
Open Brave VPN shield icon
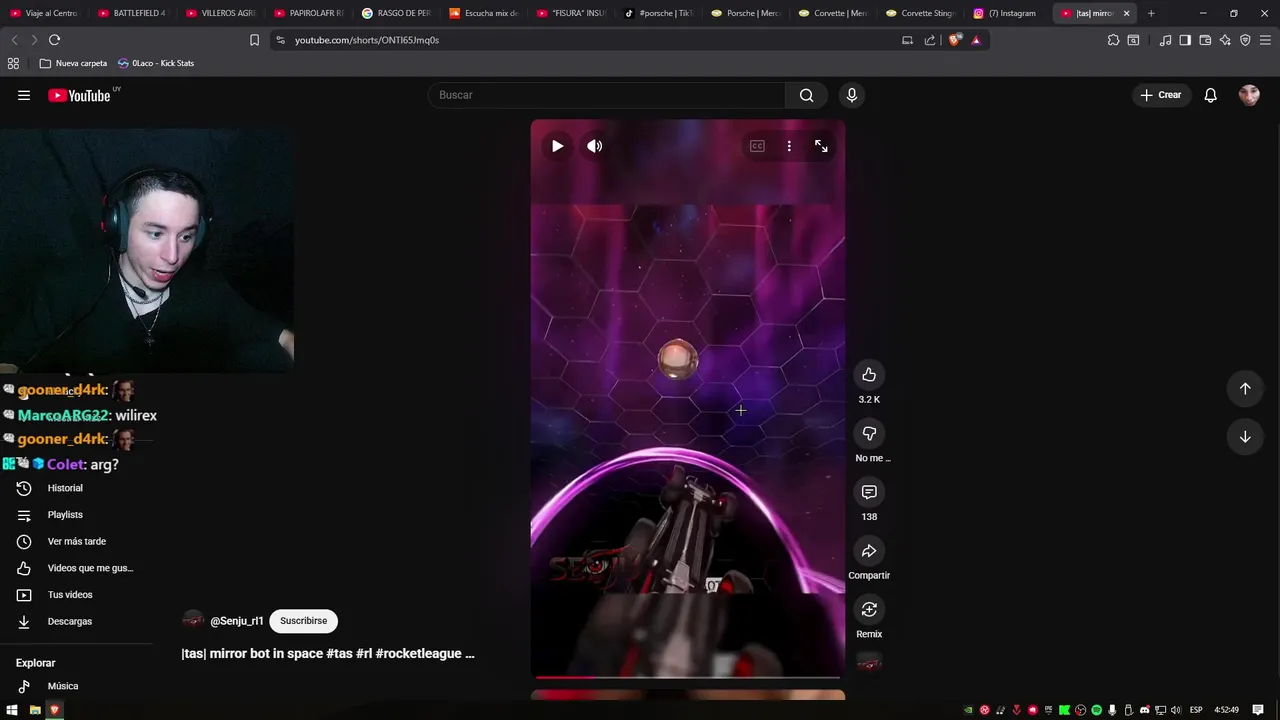pos(1245,40)
